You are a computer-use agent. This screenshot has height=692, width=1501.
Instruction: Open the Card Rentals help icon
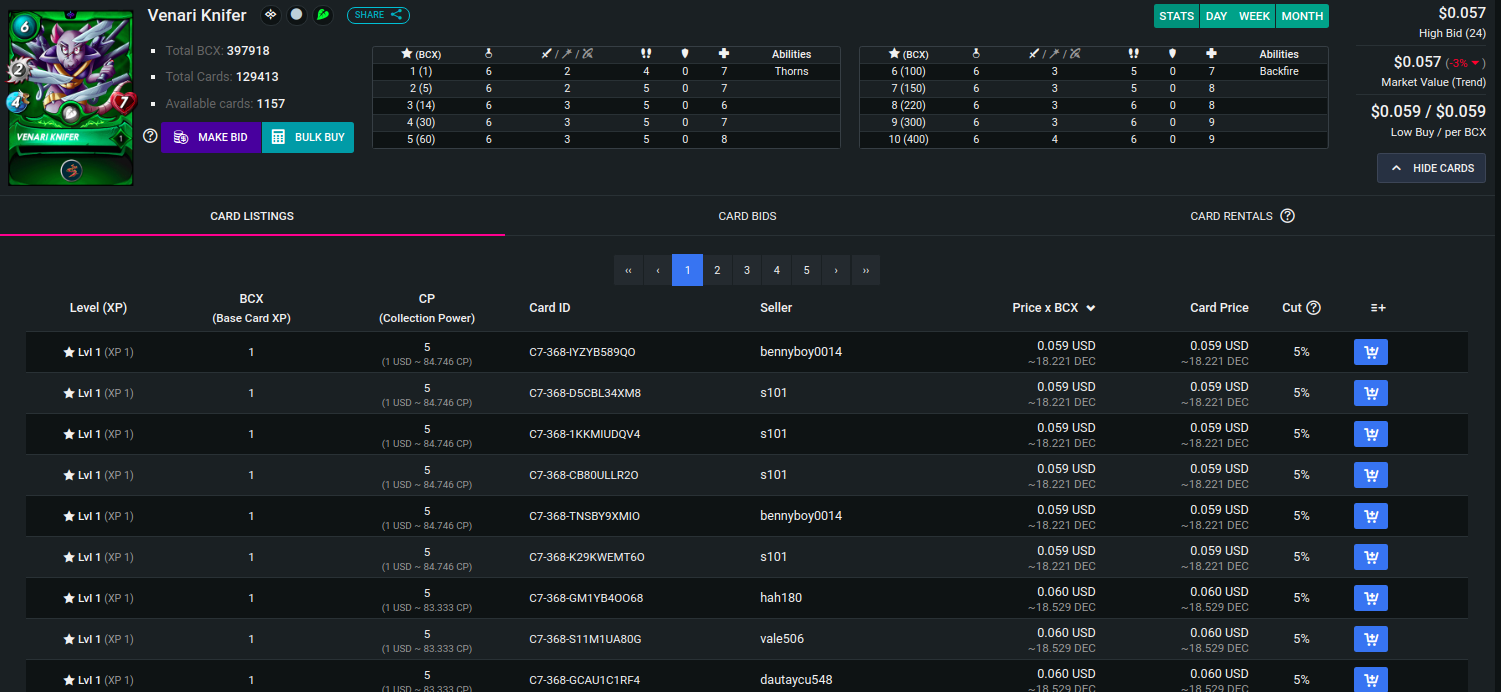[x=1287, y=216]
